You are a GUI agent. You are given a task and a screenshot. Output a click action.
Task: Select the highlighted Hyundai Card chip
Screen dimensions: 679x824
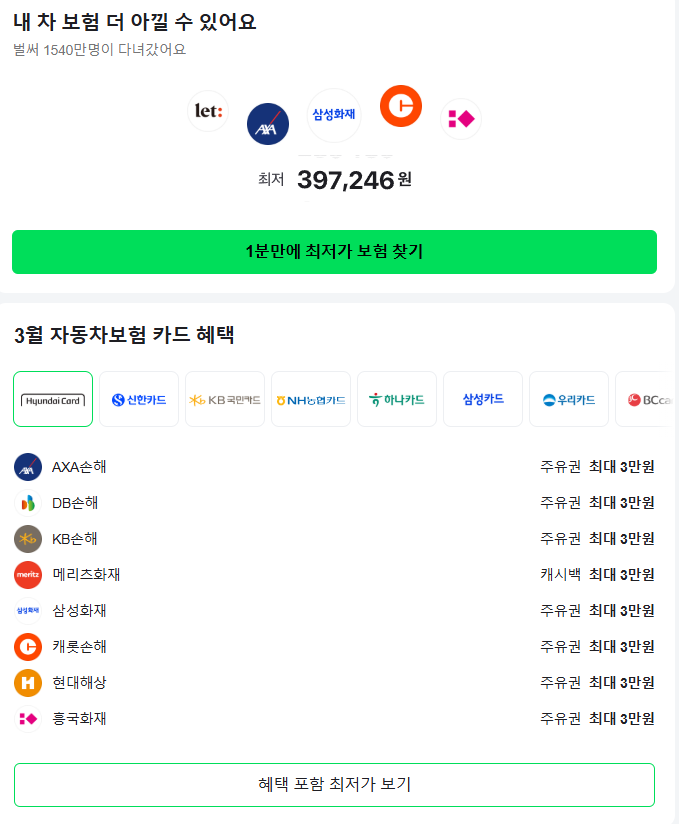(x=52, y=398)
